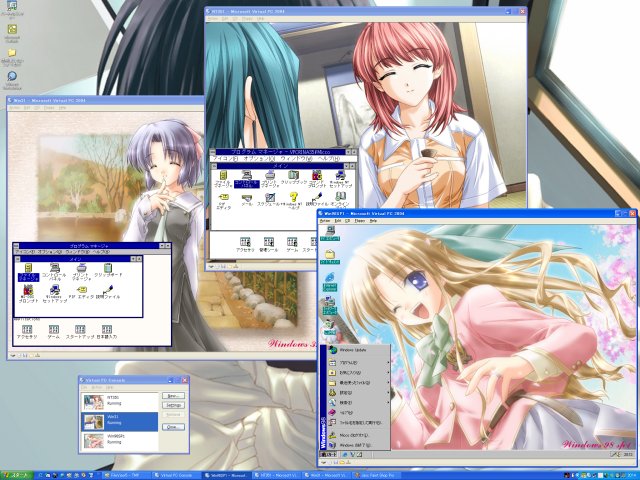Image resolution: width=640 pixels, height=480 pixels.
Task: Open control-menu box of Win31 Main group
Action: (x=18, y=259)
